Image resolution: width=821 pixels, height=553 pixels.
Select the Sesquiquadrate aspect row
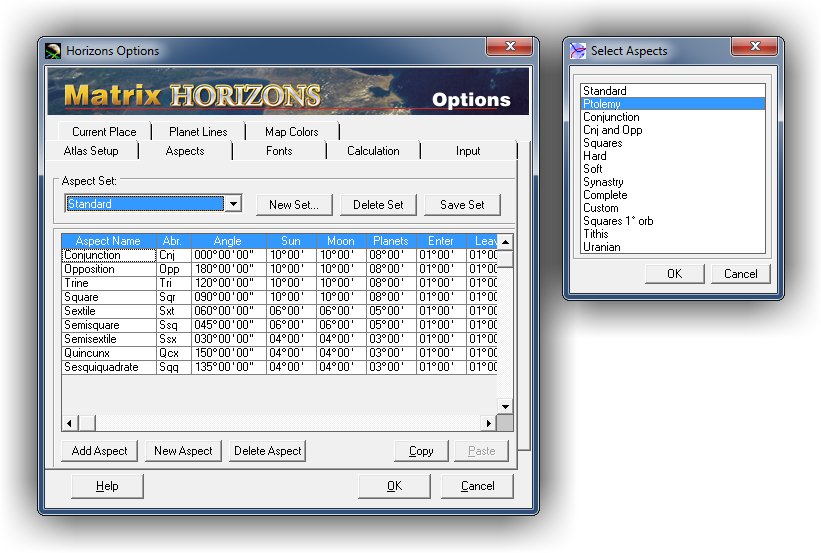pos(279,367)
